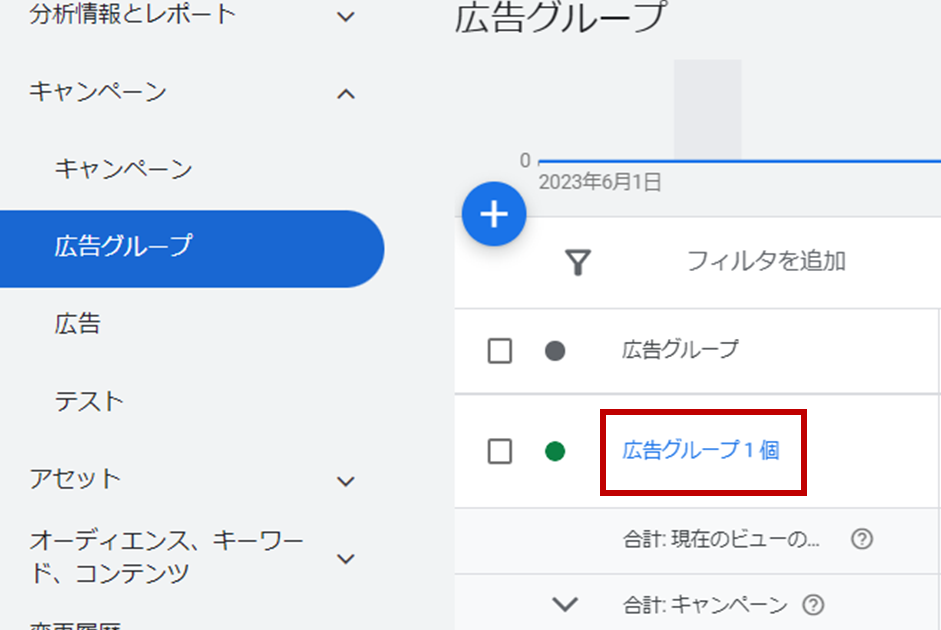
Task: Select 広告グループ in the sidebar
Action: (x=192, y=248)
